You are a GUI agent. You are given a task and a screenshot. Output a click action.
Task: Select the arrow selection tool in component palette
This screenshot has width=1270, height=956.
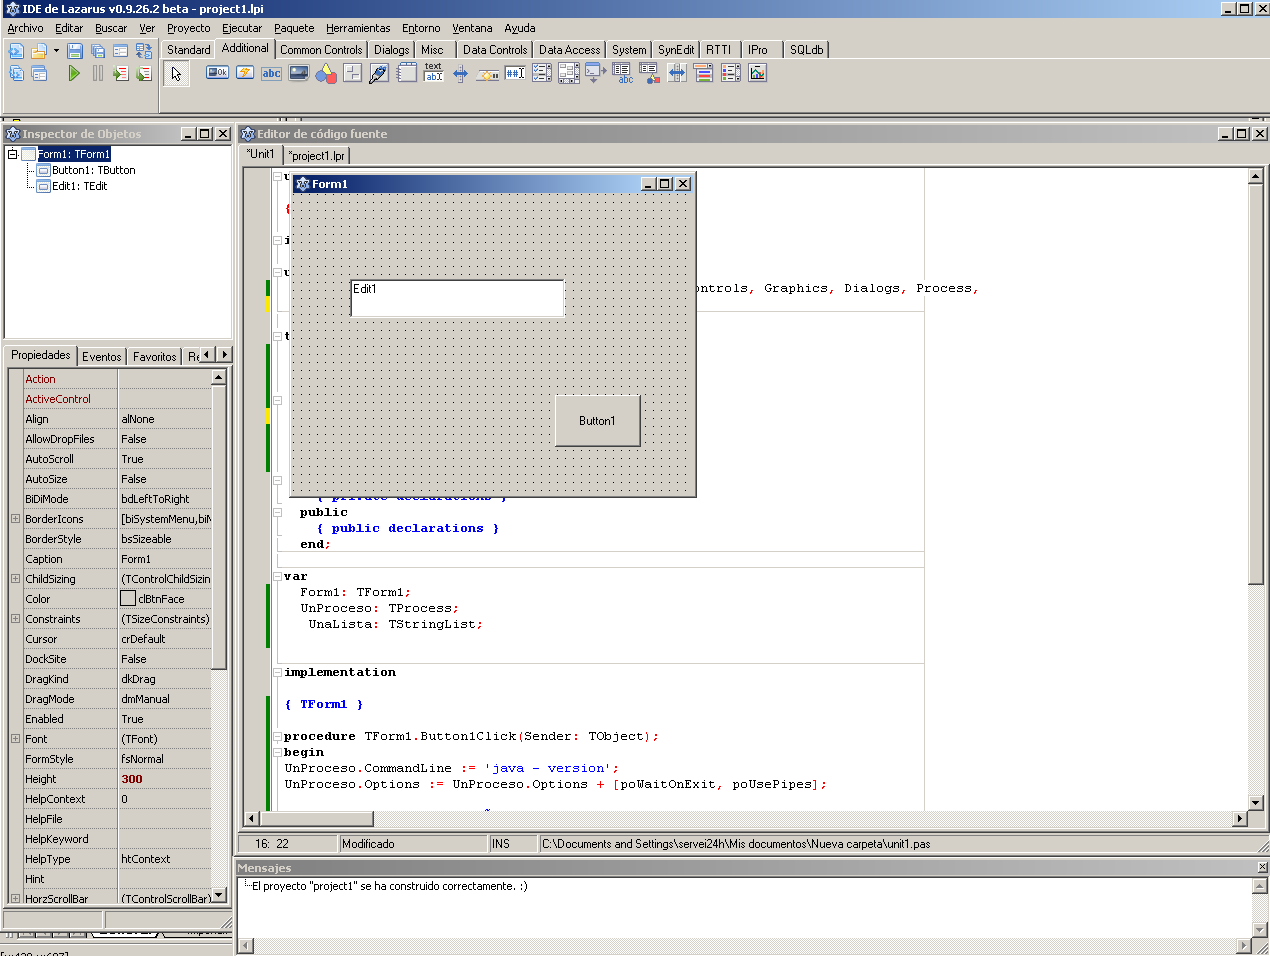pyautogui.click(x=176, y=73)
